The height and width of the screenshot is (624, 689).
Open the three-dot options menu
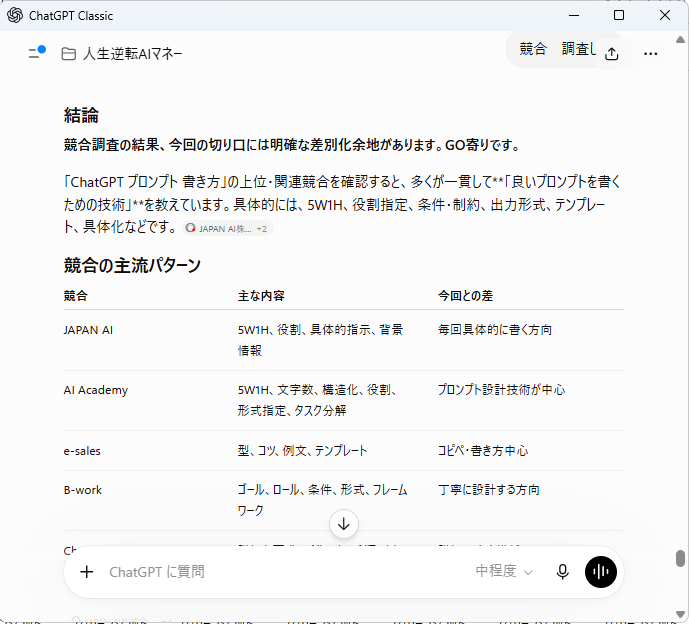pyautogui.click(x=650, y=54)
